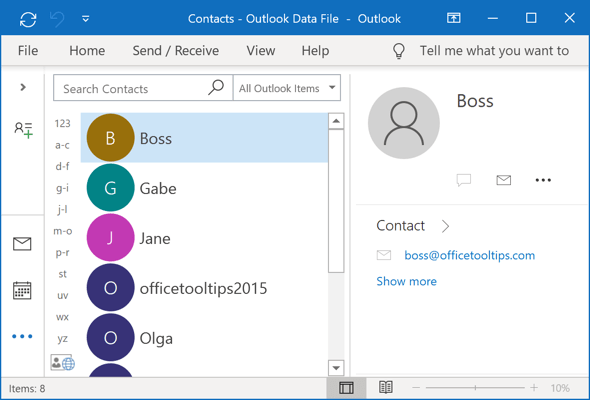
Task: Select the Jane contact
Action: coord(204,238)
